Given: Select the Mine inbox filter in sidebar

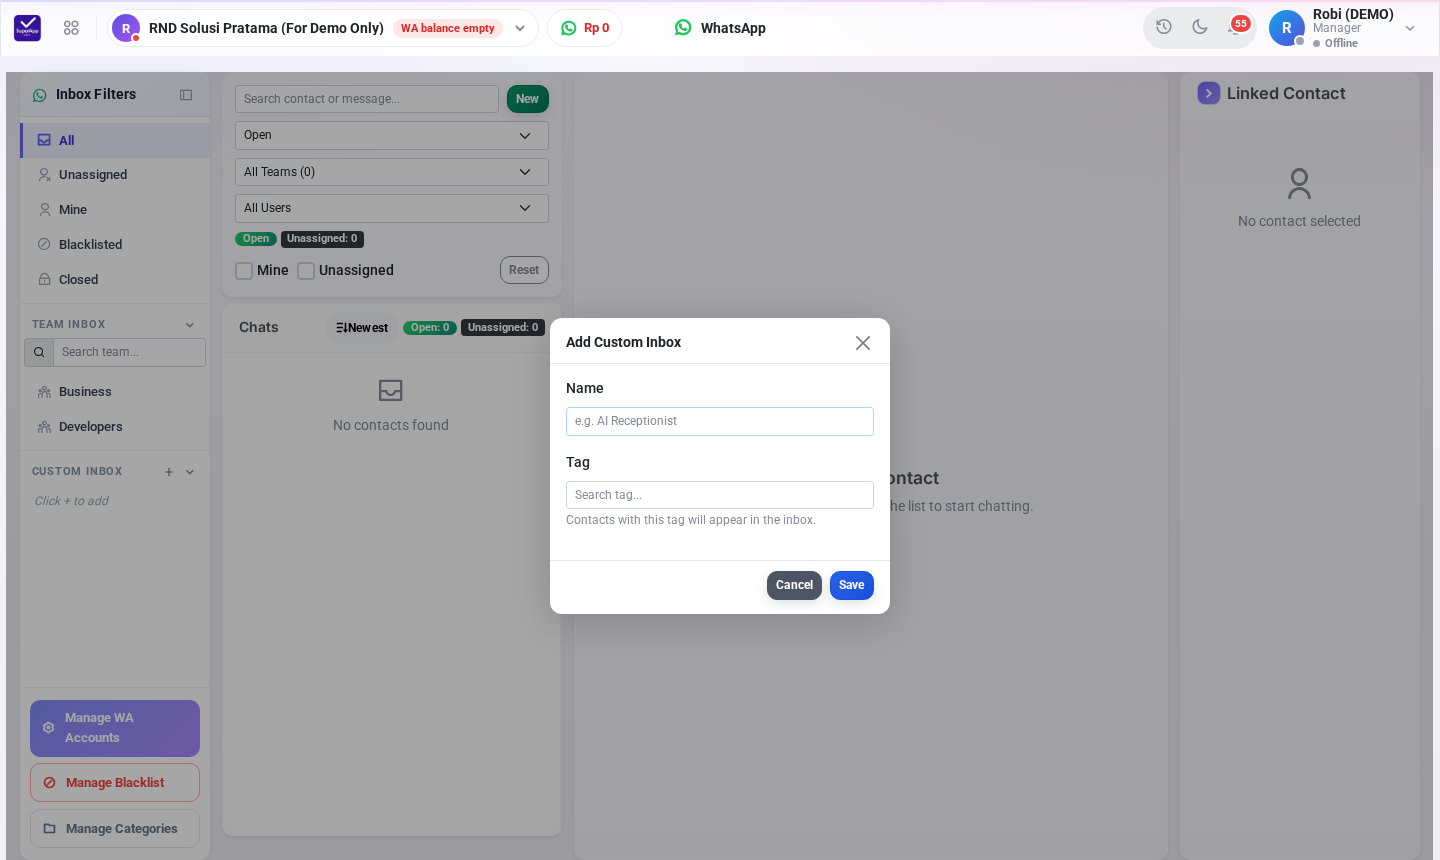Looking at the screenshot, I should point(116,210).
